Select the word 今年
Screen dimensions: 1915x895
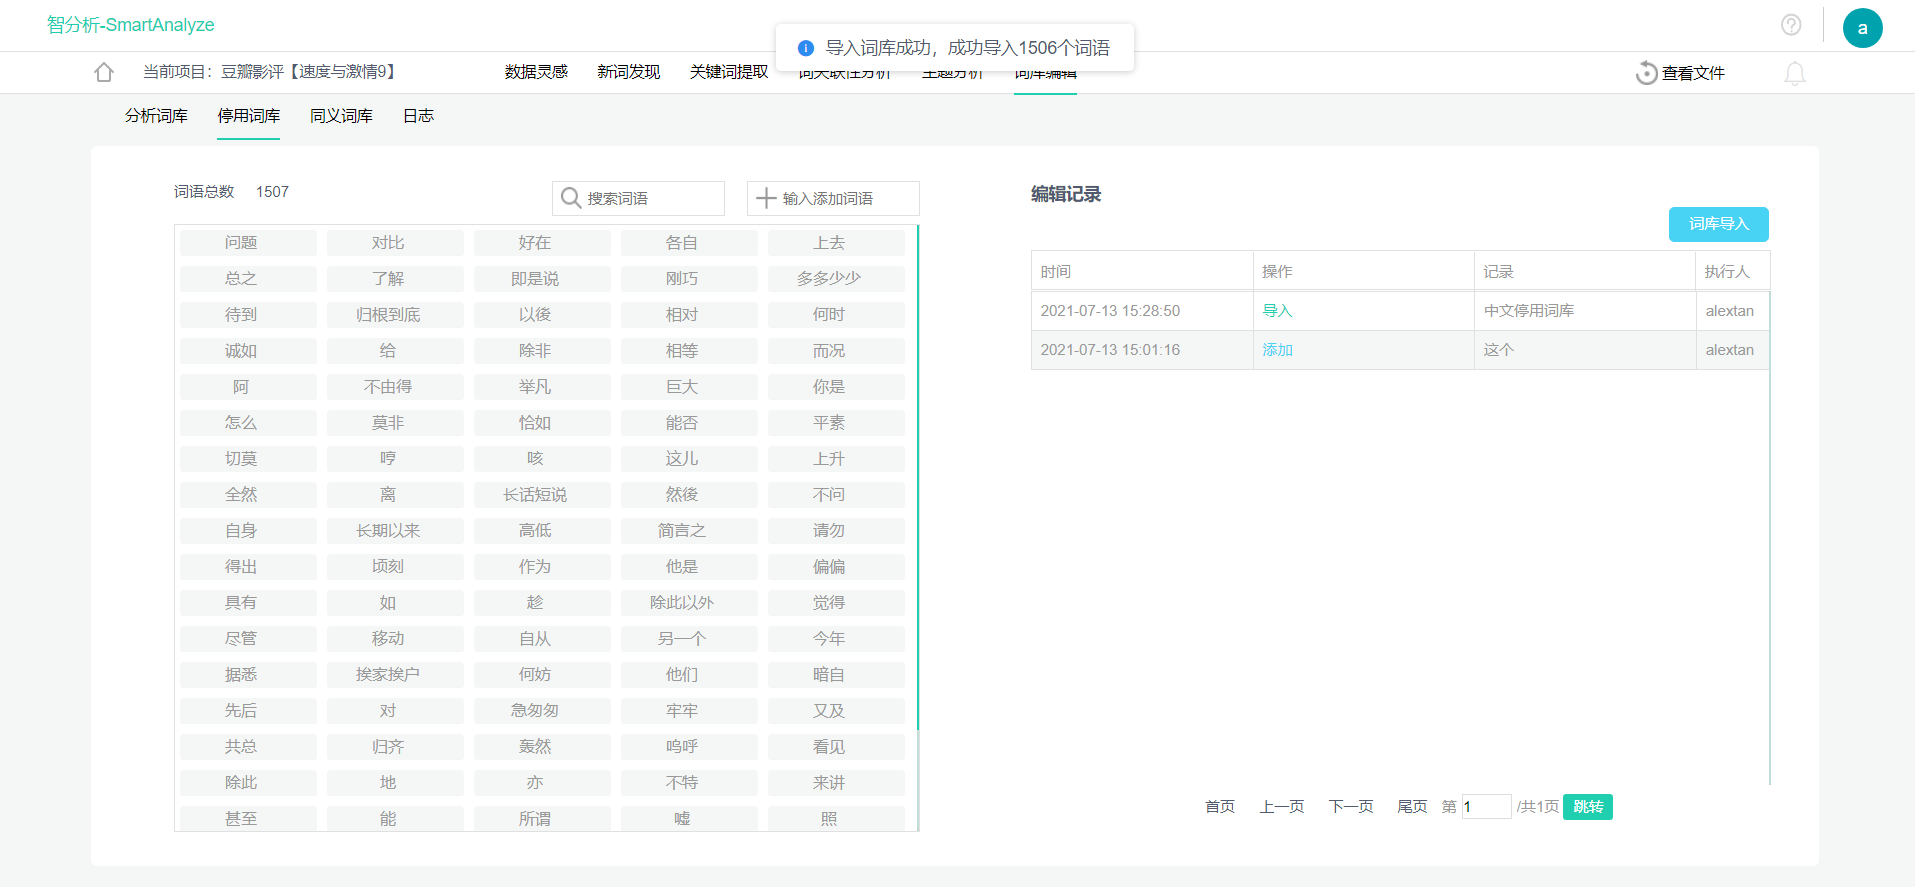(836, 639)
